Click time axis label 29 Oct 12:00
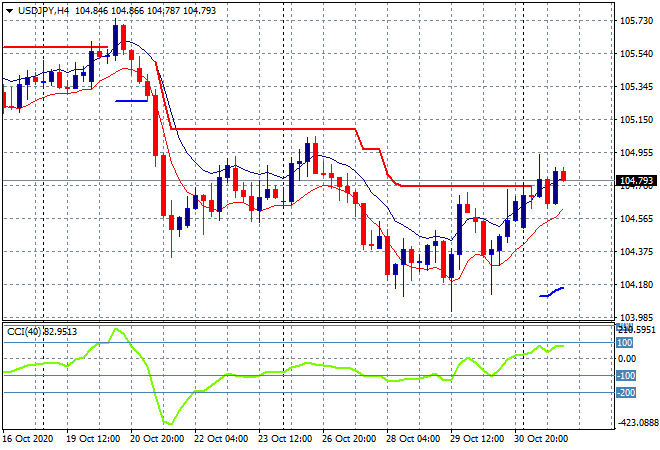The height and width of the screenshot is (450, 660). pos(477,439)
